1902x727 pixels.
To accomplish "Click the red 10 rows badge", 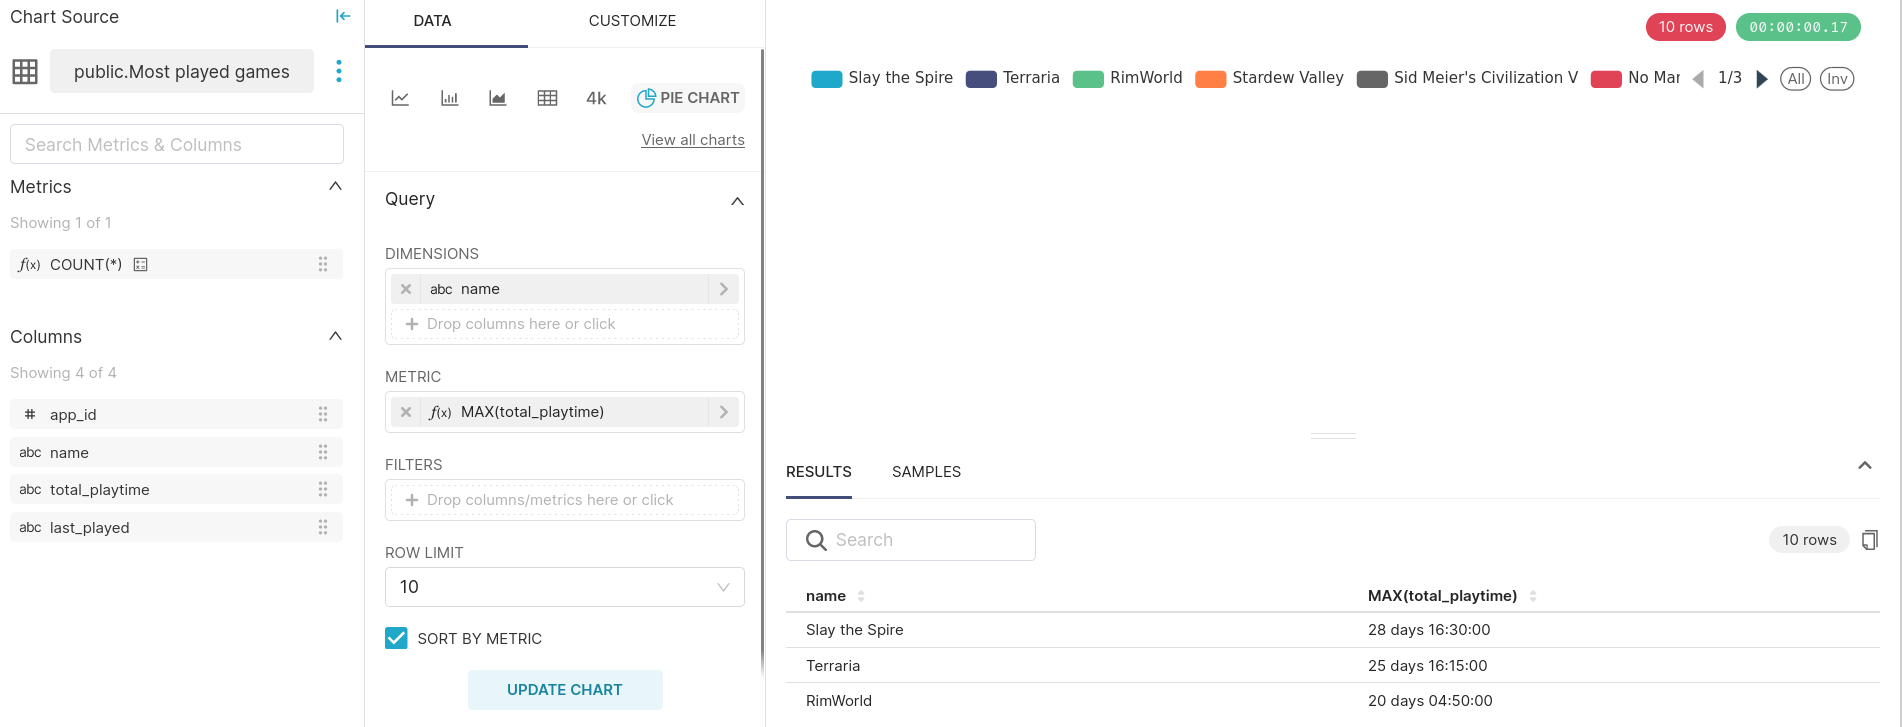I will pos(1686,27).
